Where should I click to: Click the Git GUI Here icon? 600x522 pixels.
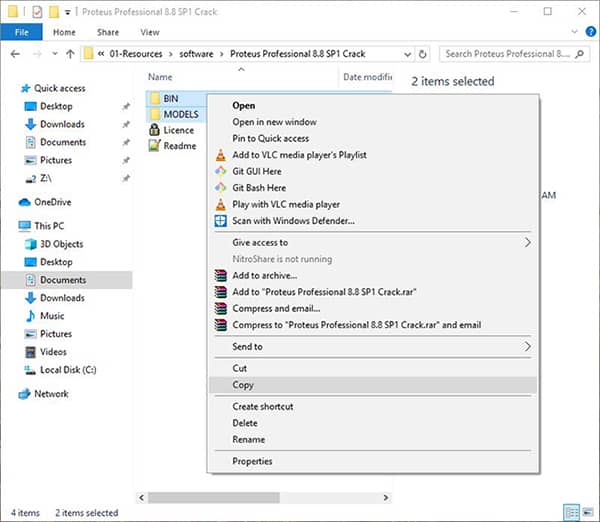[221, 171]
